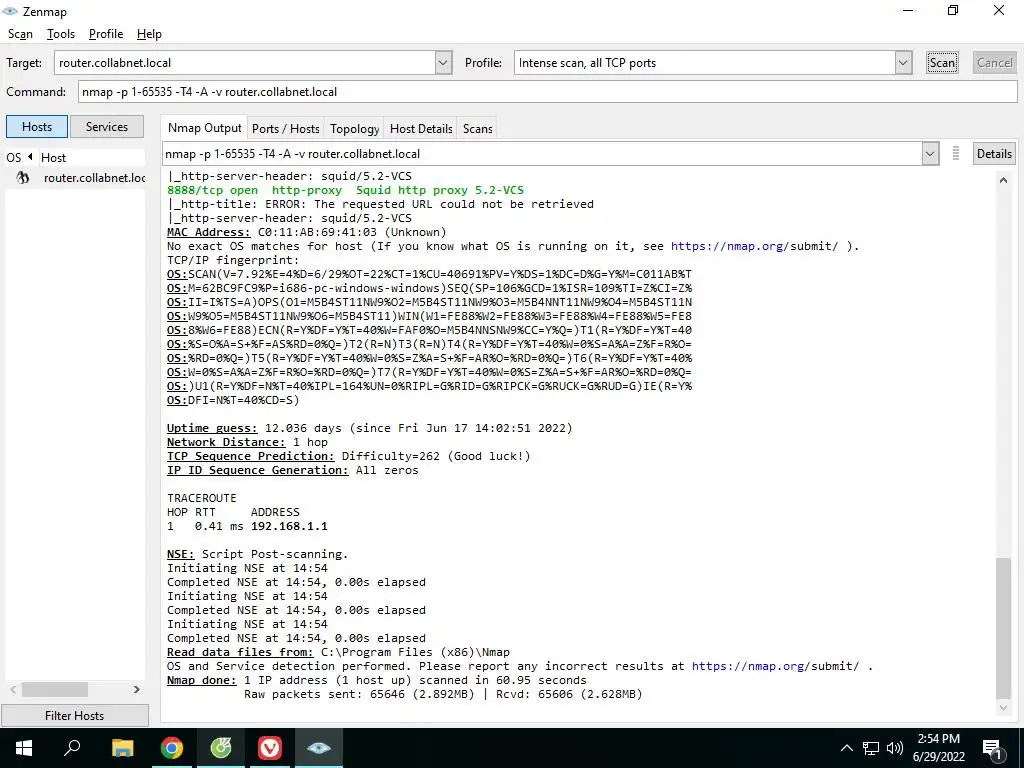This screenshot has height=768, width=1024.
Task: Expand the Profile dropdown arrow
Action: click(x=903, y=63)
